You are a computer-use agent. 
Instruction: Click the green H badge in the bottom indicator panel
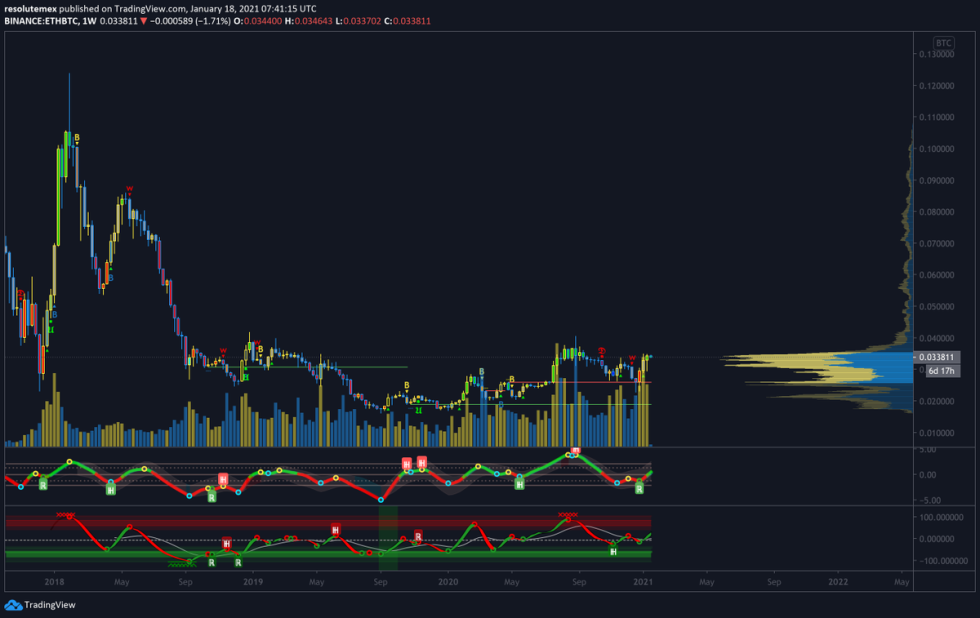613,550
